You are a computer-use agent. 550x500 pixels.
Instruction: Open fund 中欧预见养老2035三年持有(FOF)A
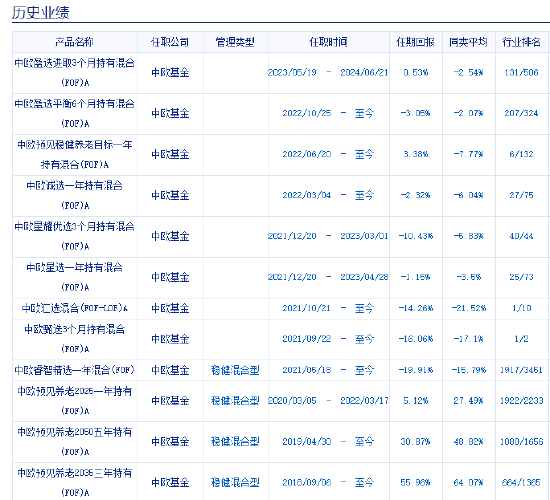click(74, 482)
